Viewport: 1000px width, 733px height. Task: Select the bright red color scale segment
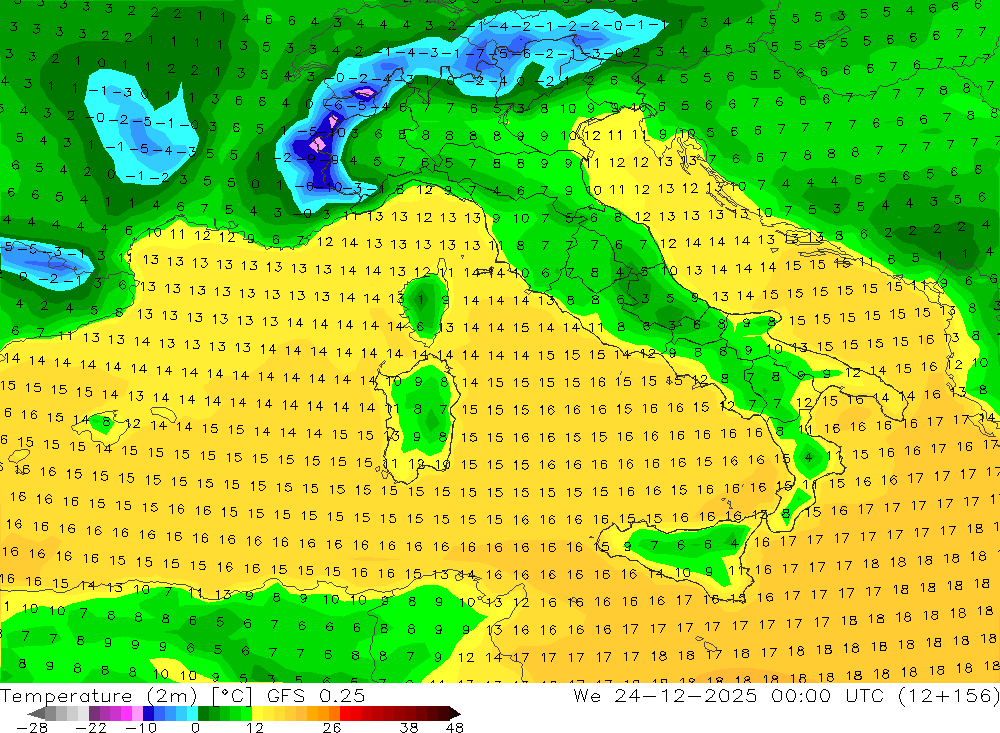coord(345,713)
